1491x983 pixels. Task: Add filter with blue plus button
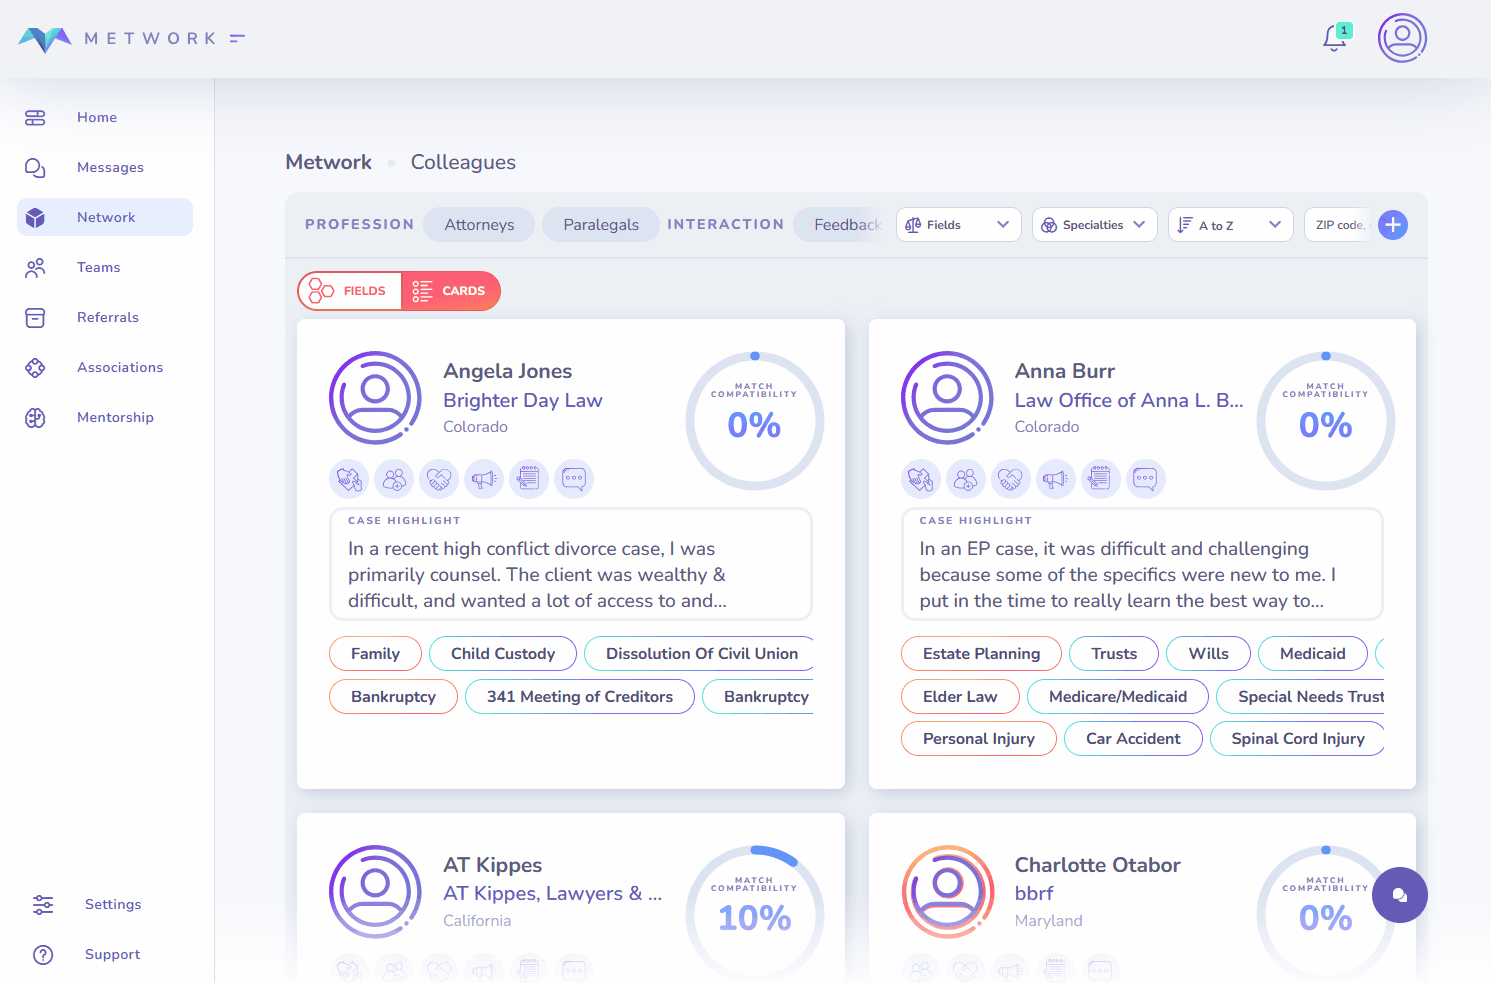point(1393,225)
